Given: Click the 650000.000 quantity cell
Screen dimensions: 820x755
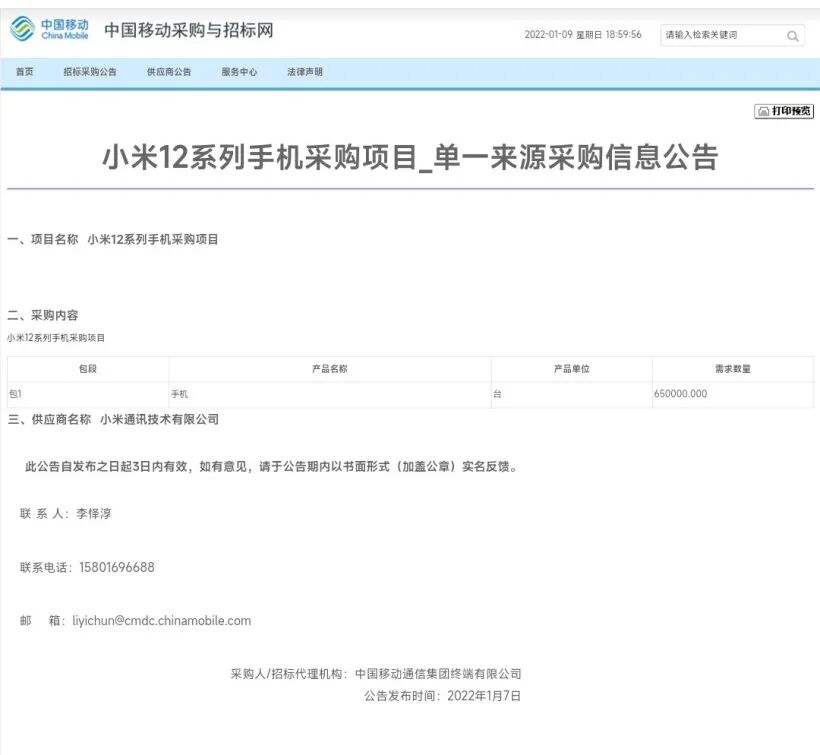Looking at the screenshot, I should point(733,394).
